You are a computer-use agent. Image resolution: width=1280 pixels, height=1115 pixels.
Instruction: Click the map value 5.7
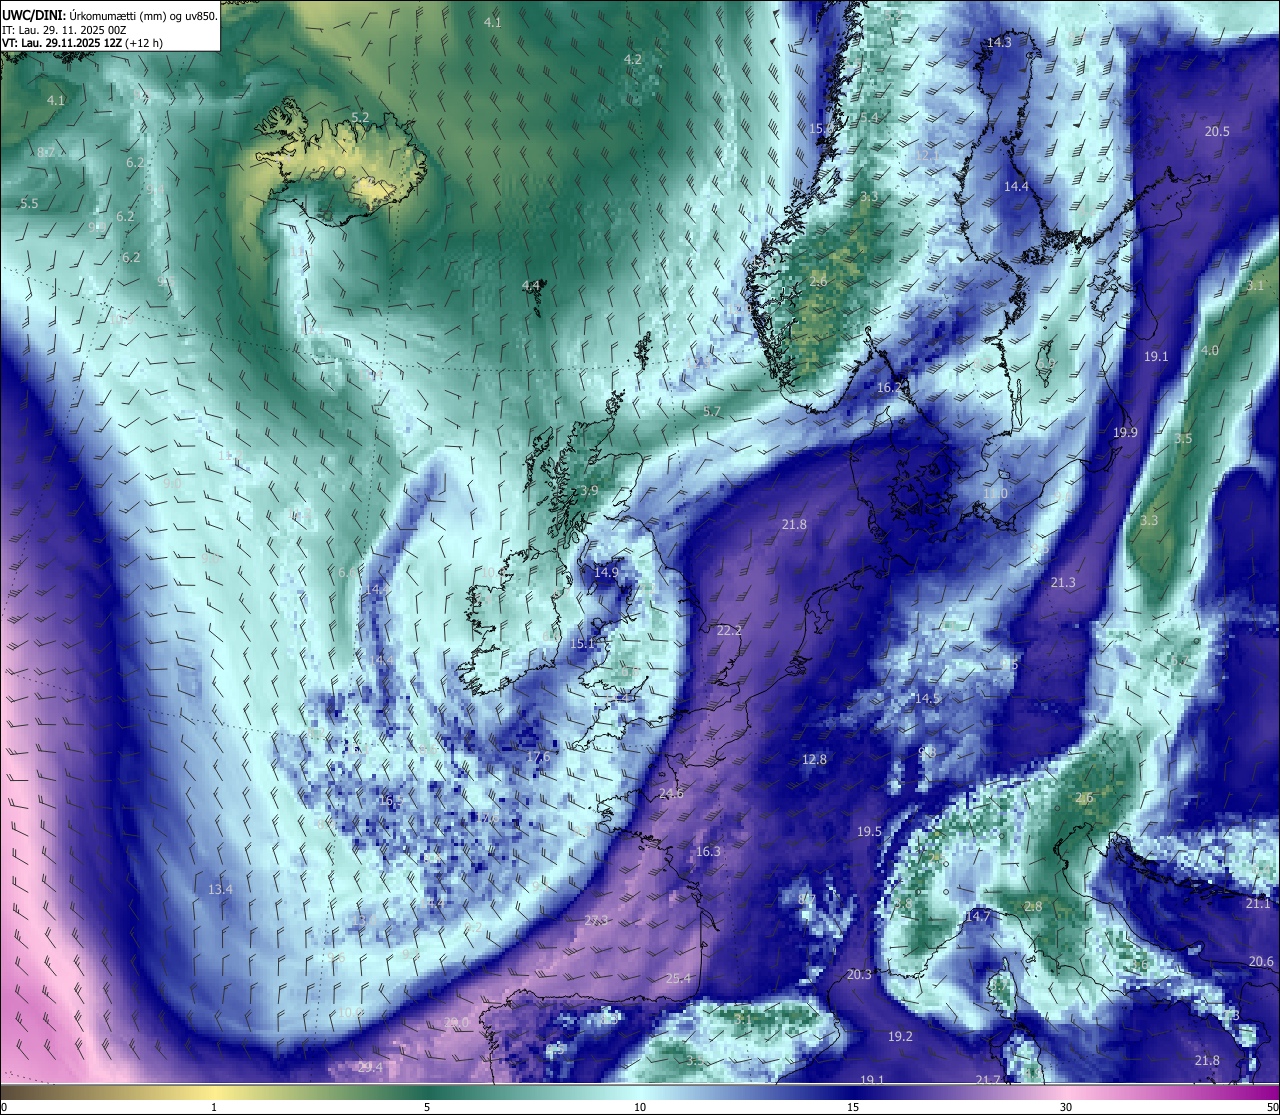coord(712,411)
